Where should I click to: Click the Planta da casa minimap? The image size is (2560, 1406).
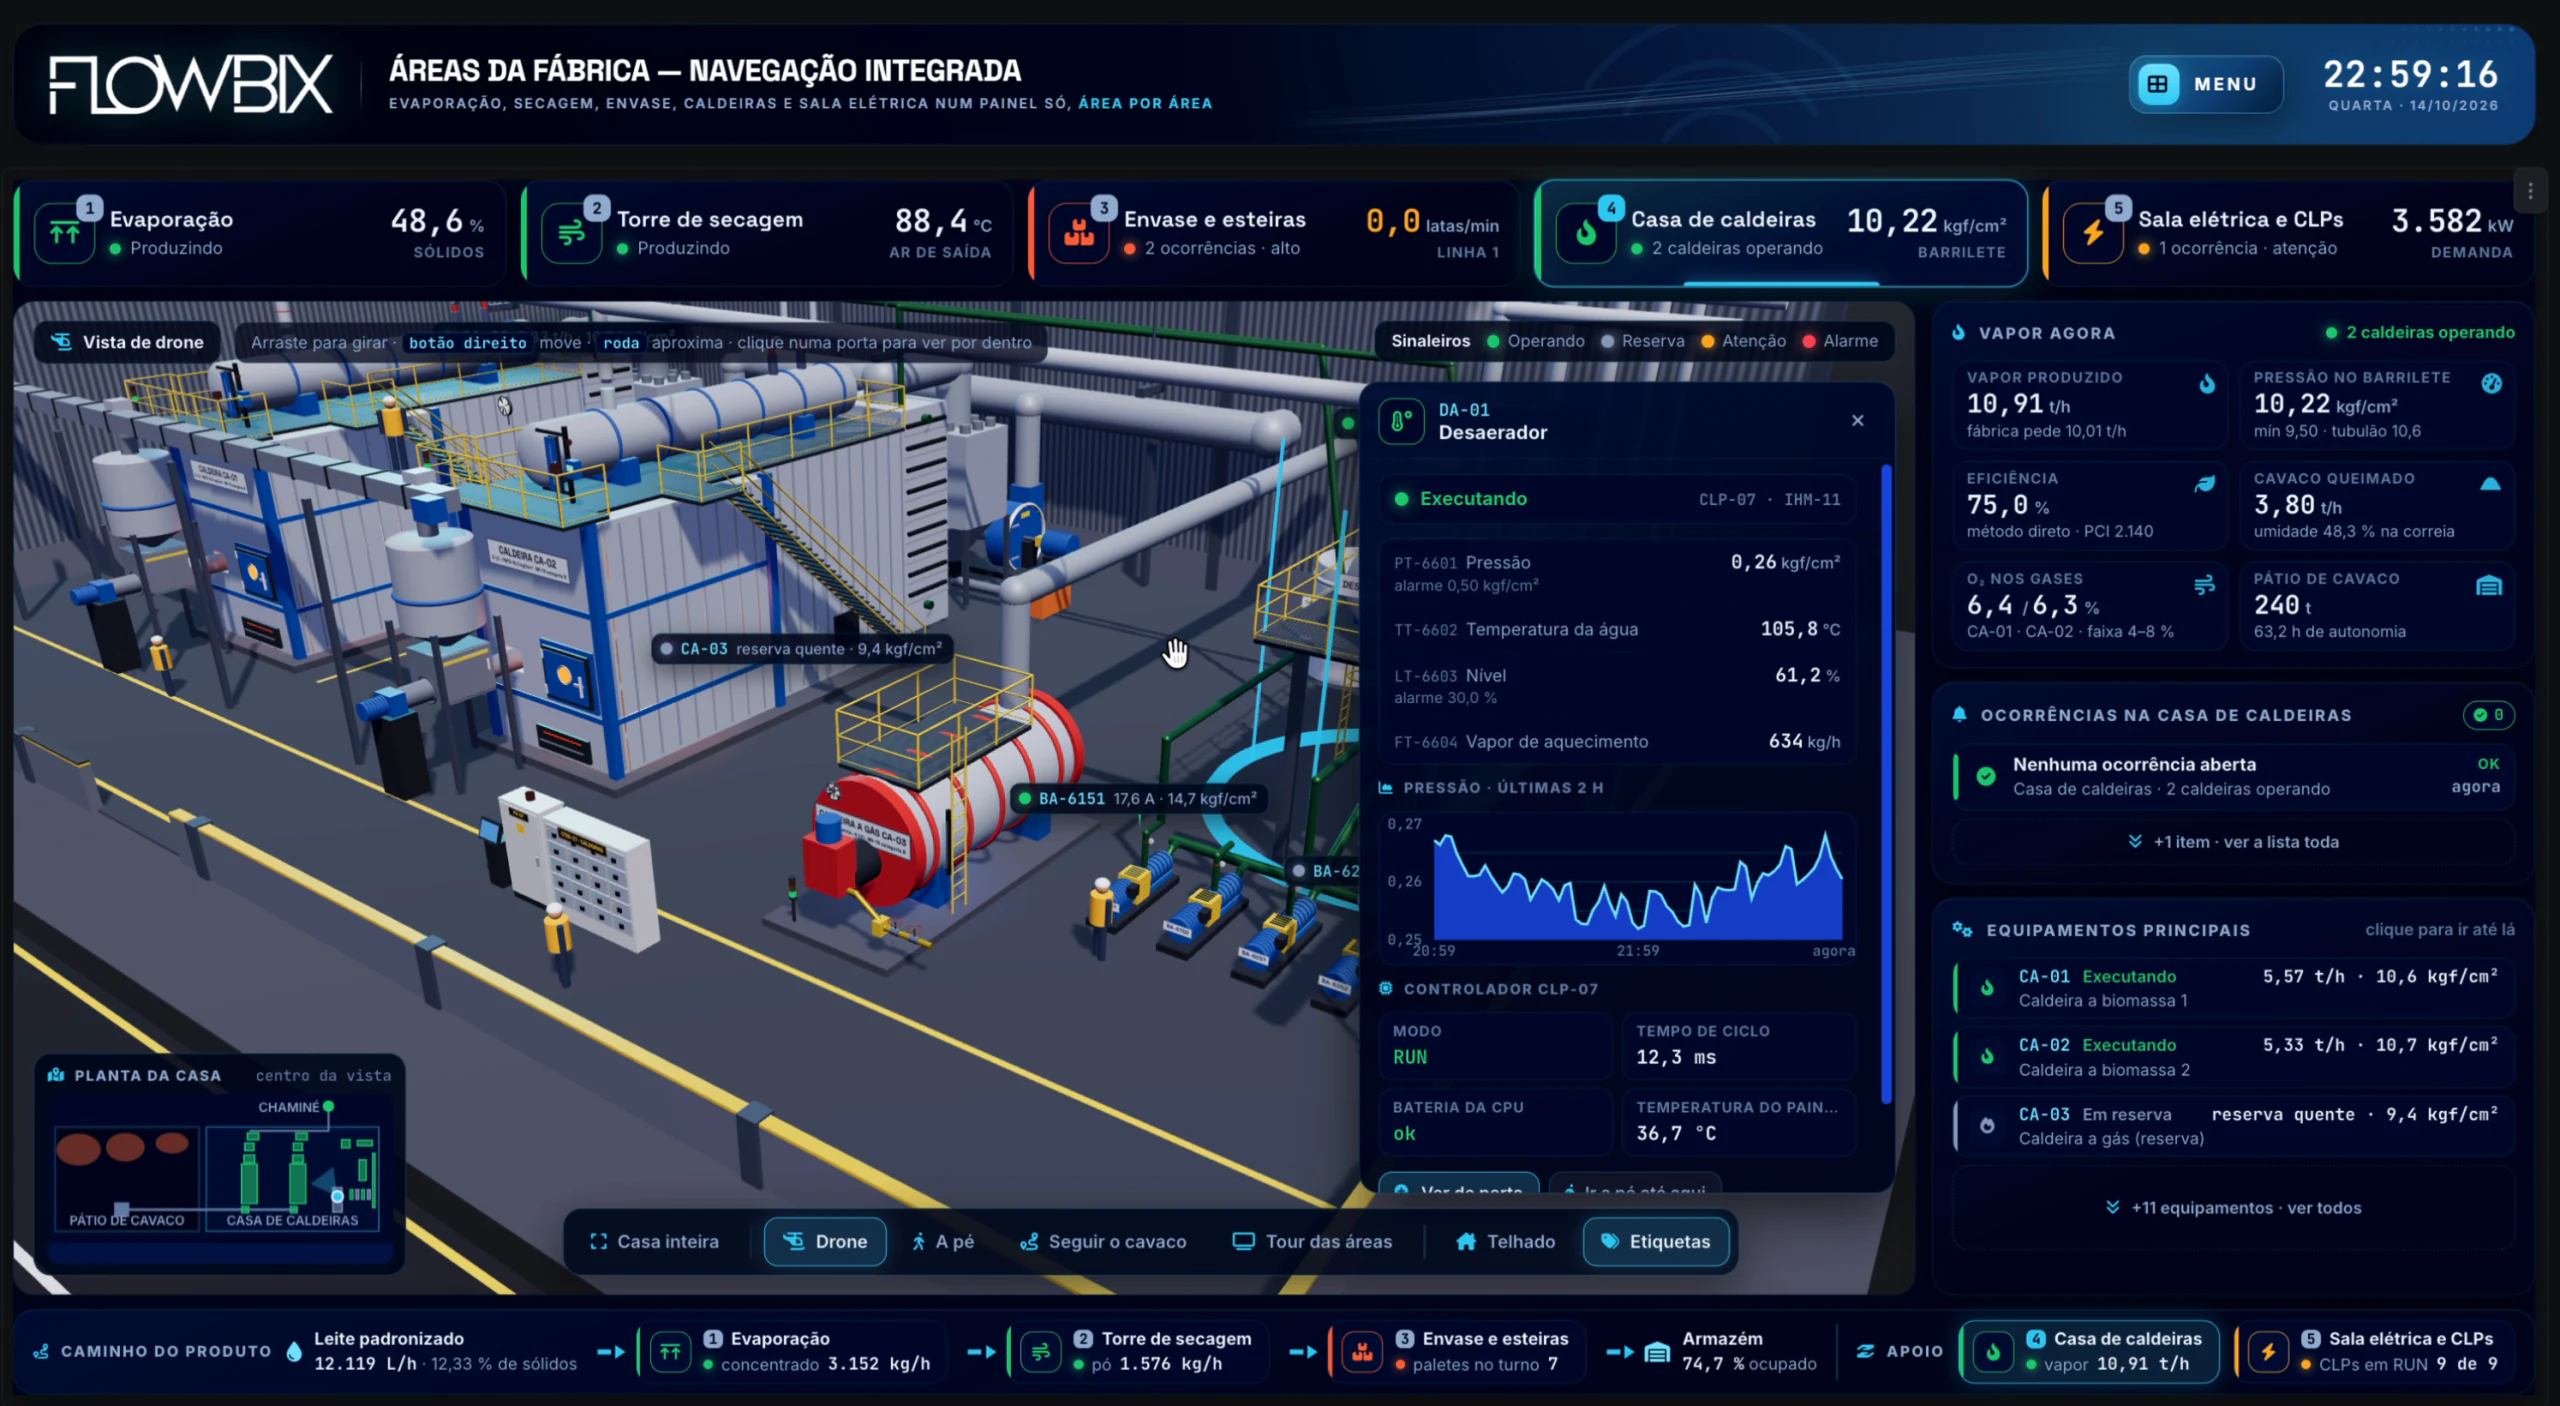click(219, 1163)
